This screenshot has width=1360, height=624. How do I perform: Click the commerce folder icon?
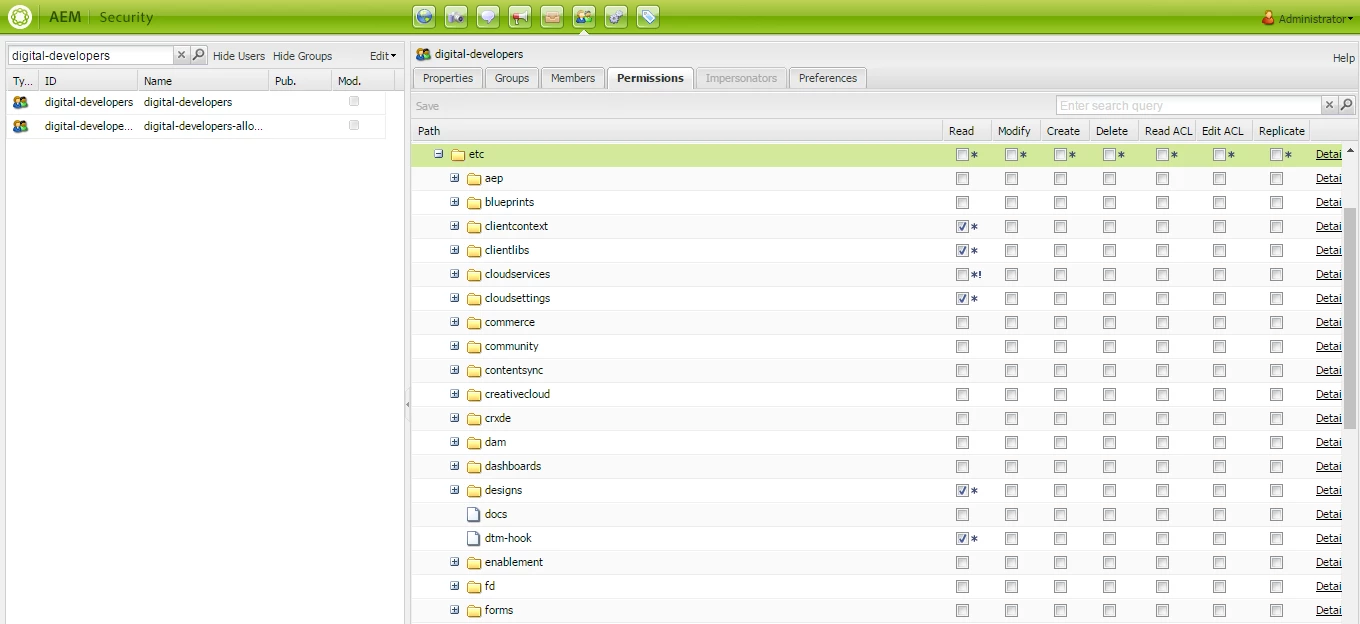pos(474,323)
